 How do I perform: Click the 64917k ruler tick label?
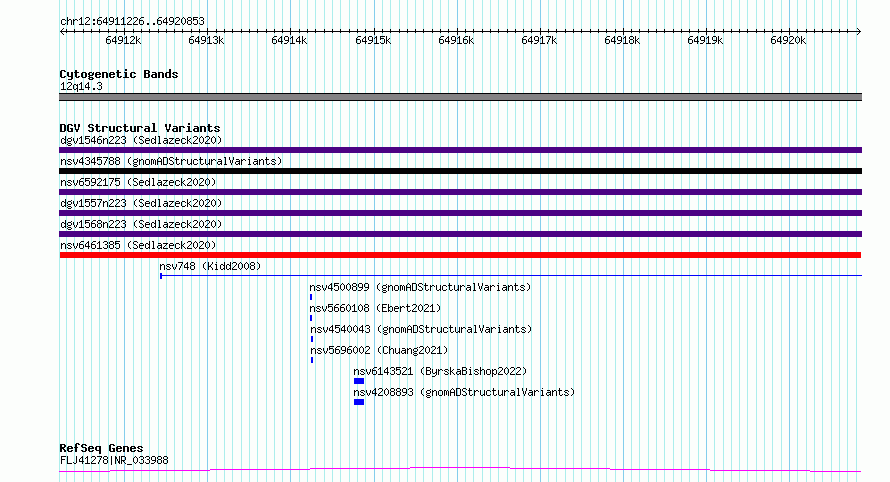click(539, 40)
